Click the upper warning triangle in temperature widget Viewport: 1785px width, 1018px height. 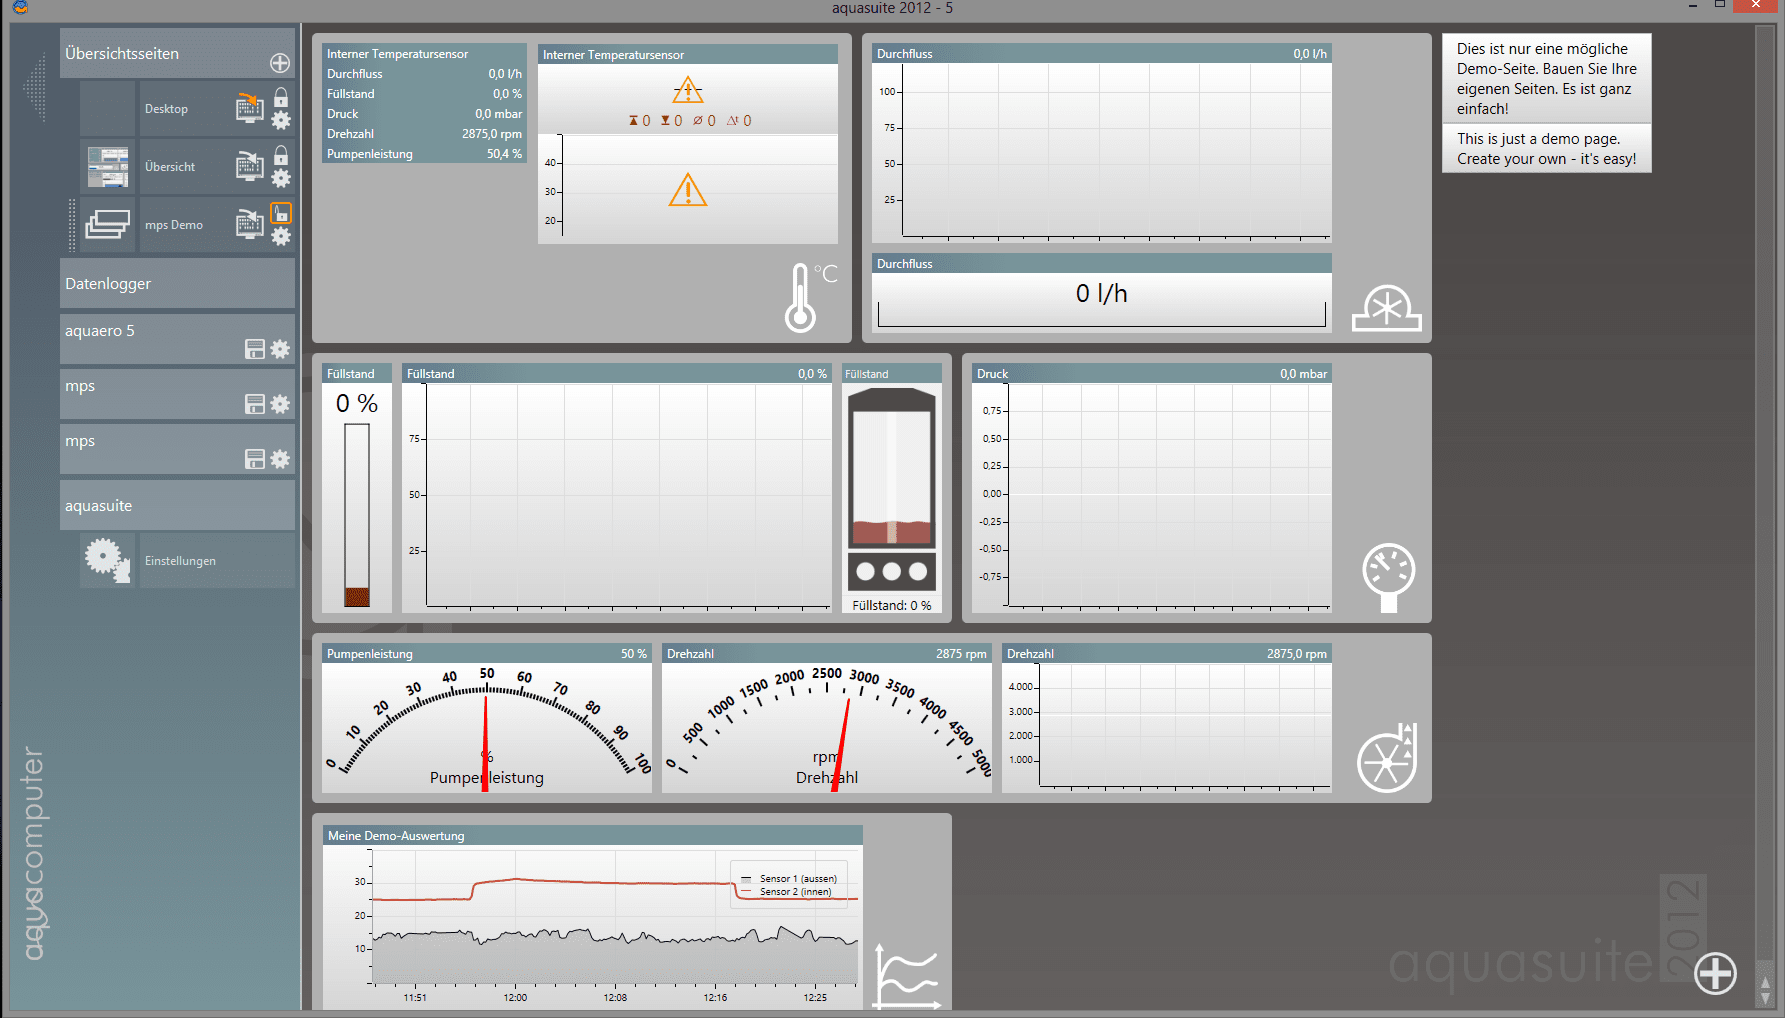point(688,90)
